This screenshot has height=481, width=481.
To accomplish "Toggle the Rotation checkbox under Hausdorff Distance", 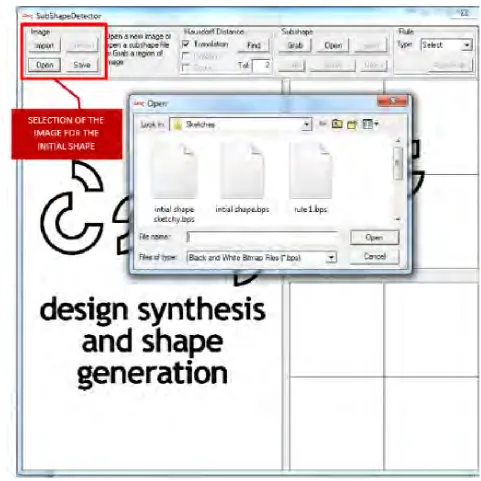I will tap(186, 56).
